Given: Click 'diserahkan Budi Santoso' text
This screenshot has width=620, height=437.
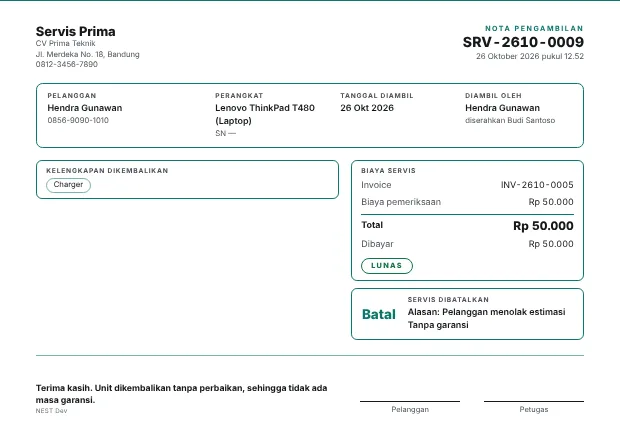Looking at the screenshot, I should [510, 120].
